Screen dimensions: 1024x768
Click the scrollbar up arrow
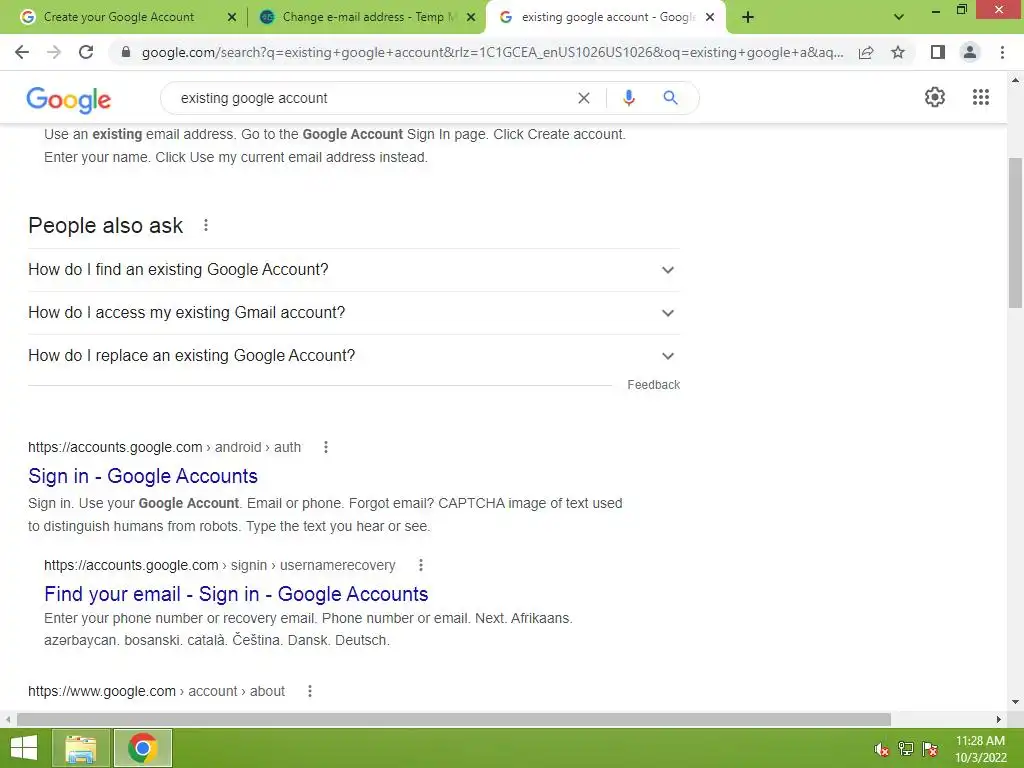click(1015, 80)
